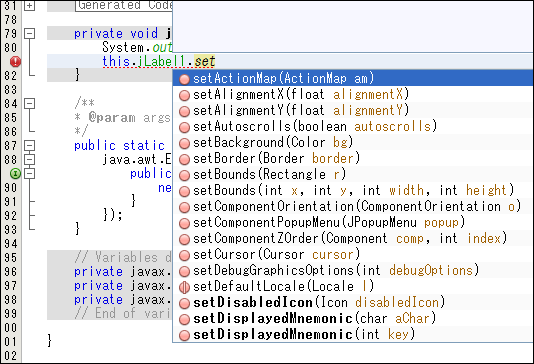Choose setCursor(Cursor cursor) completion

click(x=353, y=254)
